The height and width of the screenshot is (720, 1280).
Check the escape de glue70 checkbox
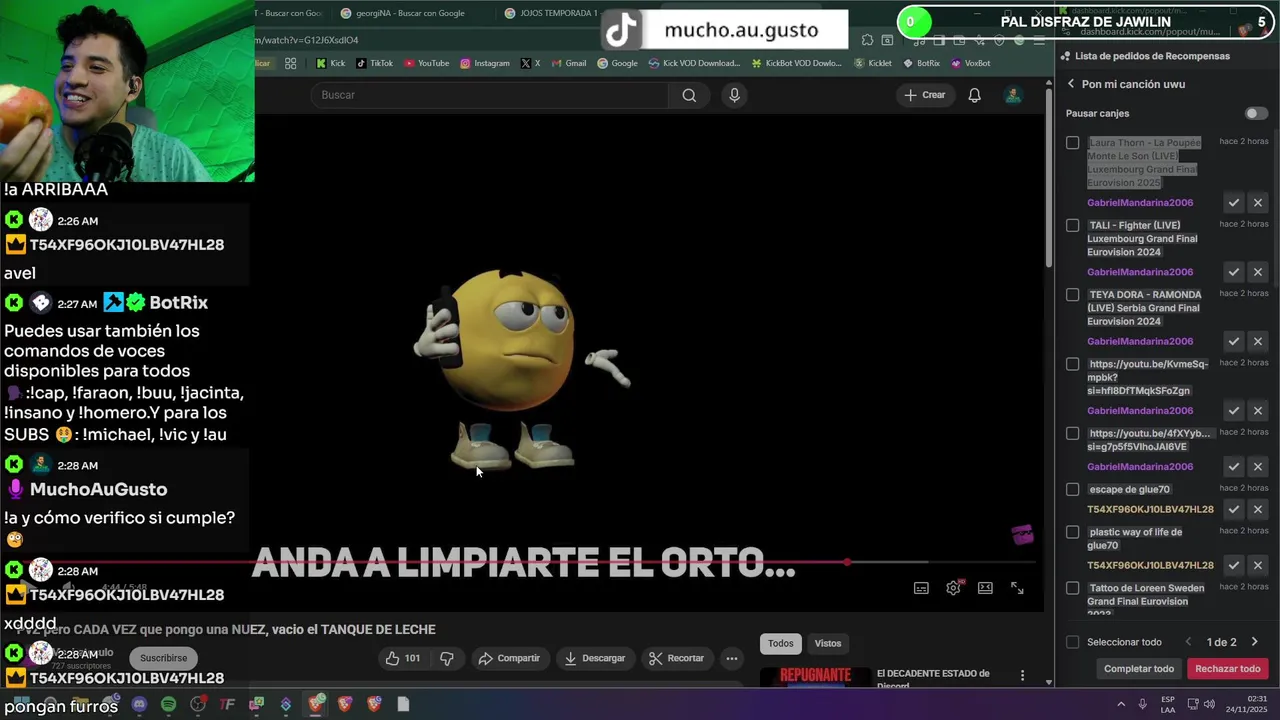1072,489
